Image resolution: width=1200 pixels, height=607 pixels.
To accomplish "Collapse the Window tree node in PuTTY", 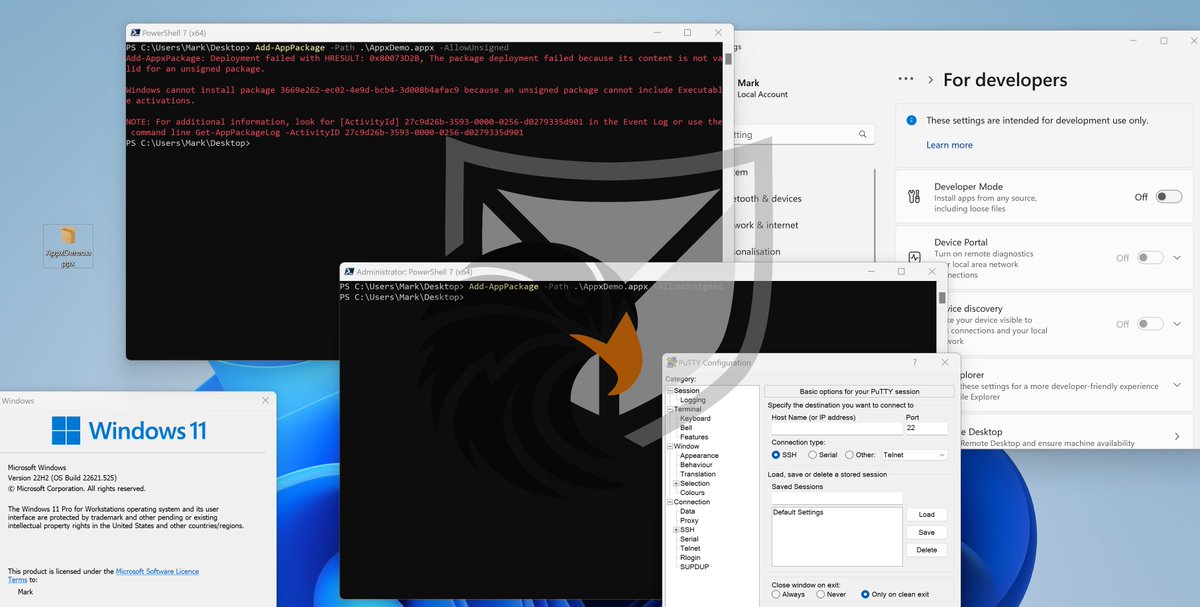I will point(670,446).
